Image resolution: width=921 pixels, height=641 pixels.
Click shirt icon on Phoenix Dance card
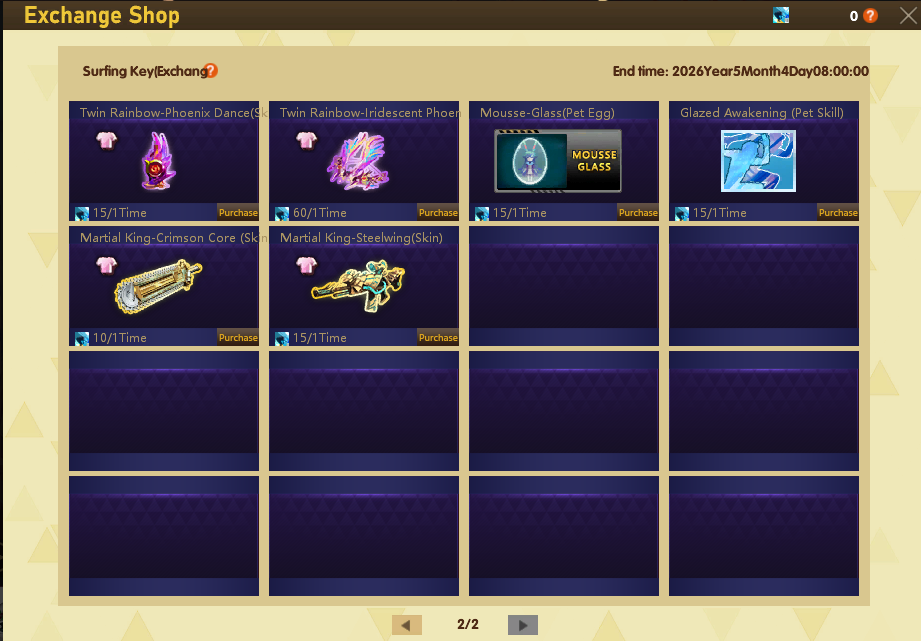click(x=106, y=140)
